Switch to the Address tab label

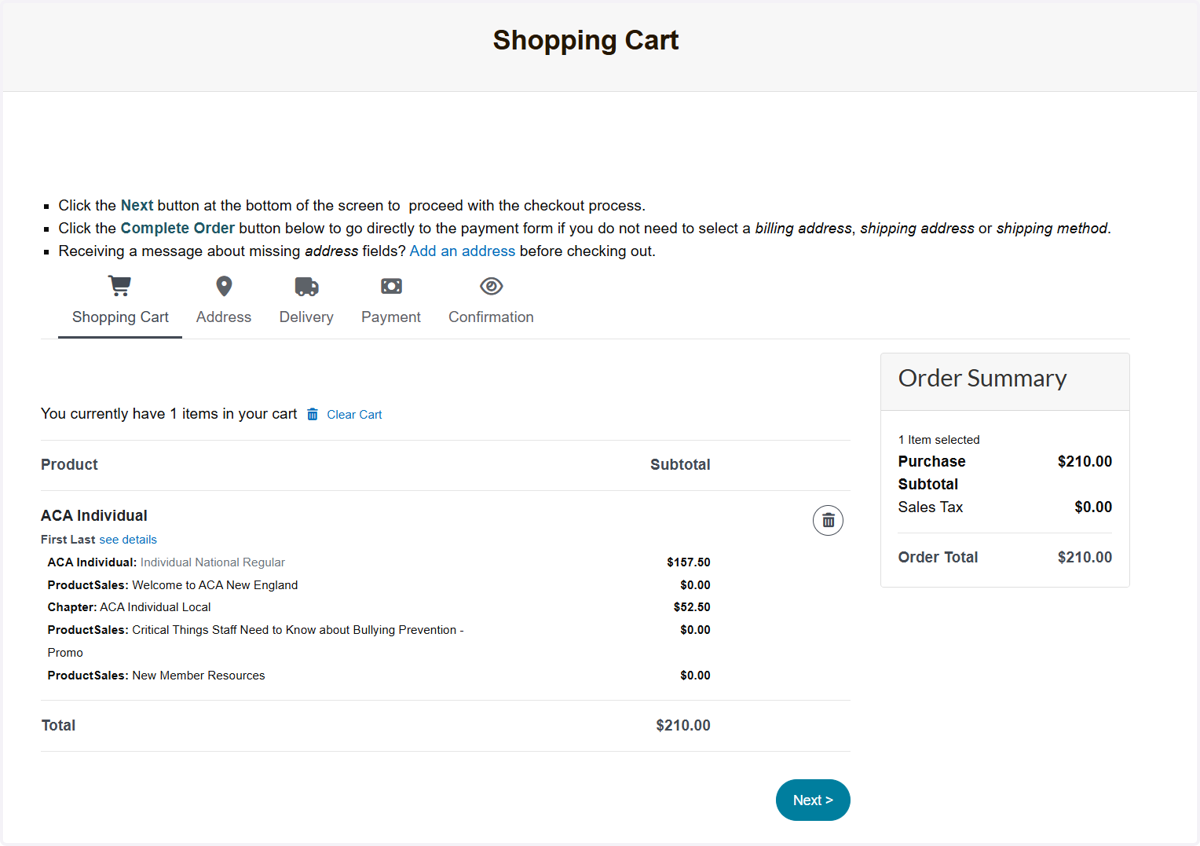tap(224, 317)
